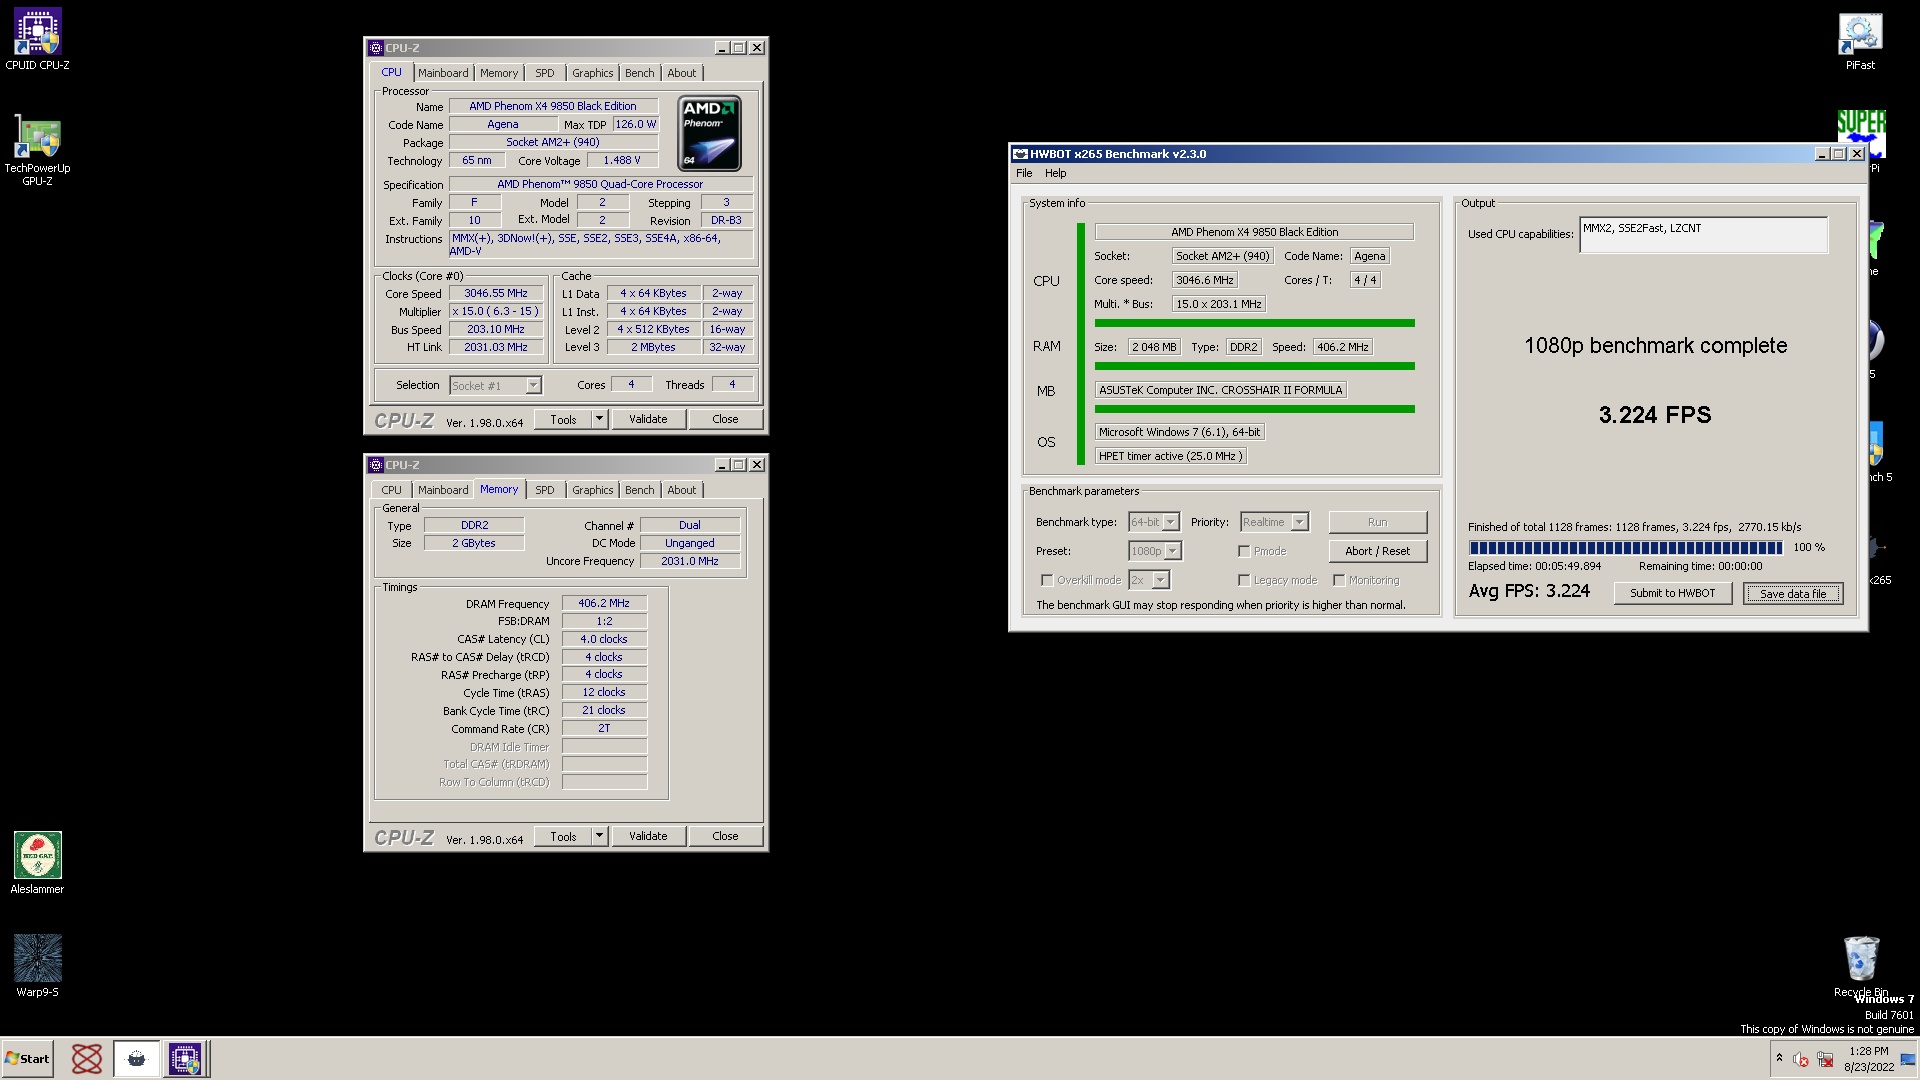Click the AMD Phenom logo in CPU-Z
This screenshot has height=1080, width=1920.
(709, 133)
